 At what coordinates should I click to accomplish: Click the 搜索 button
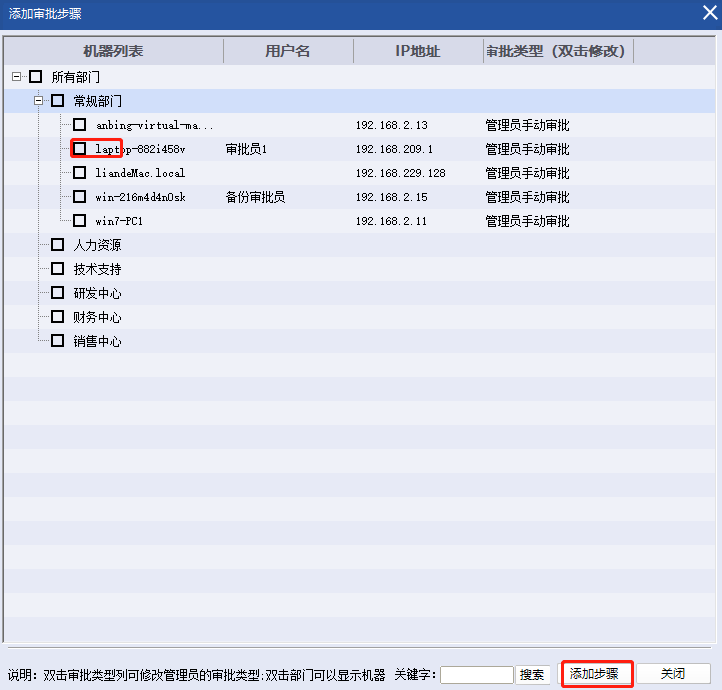pos(532,675)
